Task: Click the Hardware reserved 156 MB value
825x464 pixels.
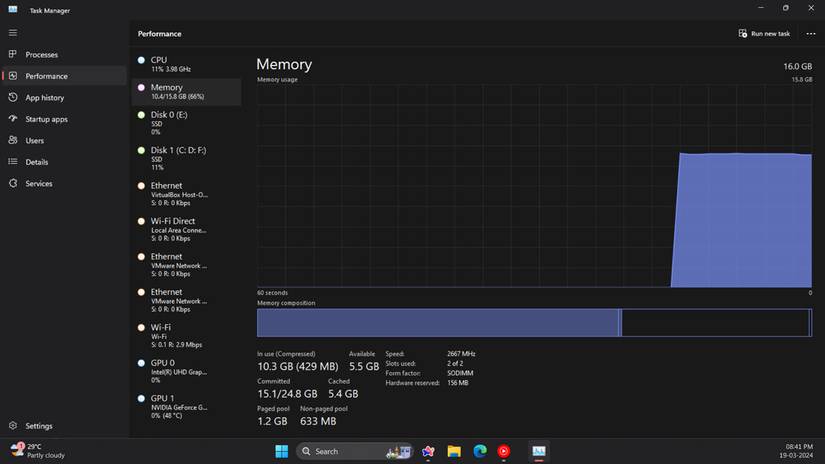Action: 458,383
